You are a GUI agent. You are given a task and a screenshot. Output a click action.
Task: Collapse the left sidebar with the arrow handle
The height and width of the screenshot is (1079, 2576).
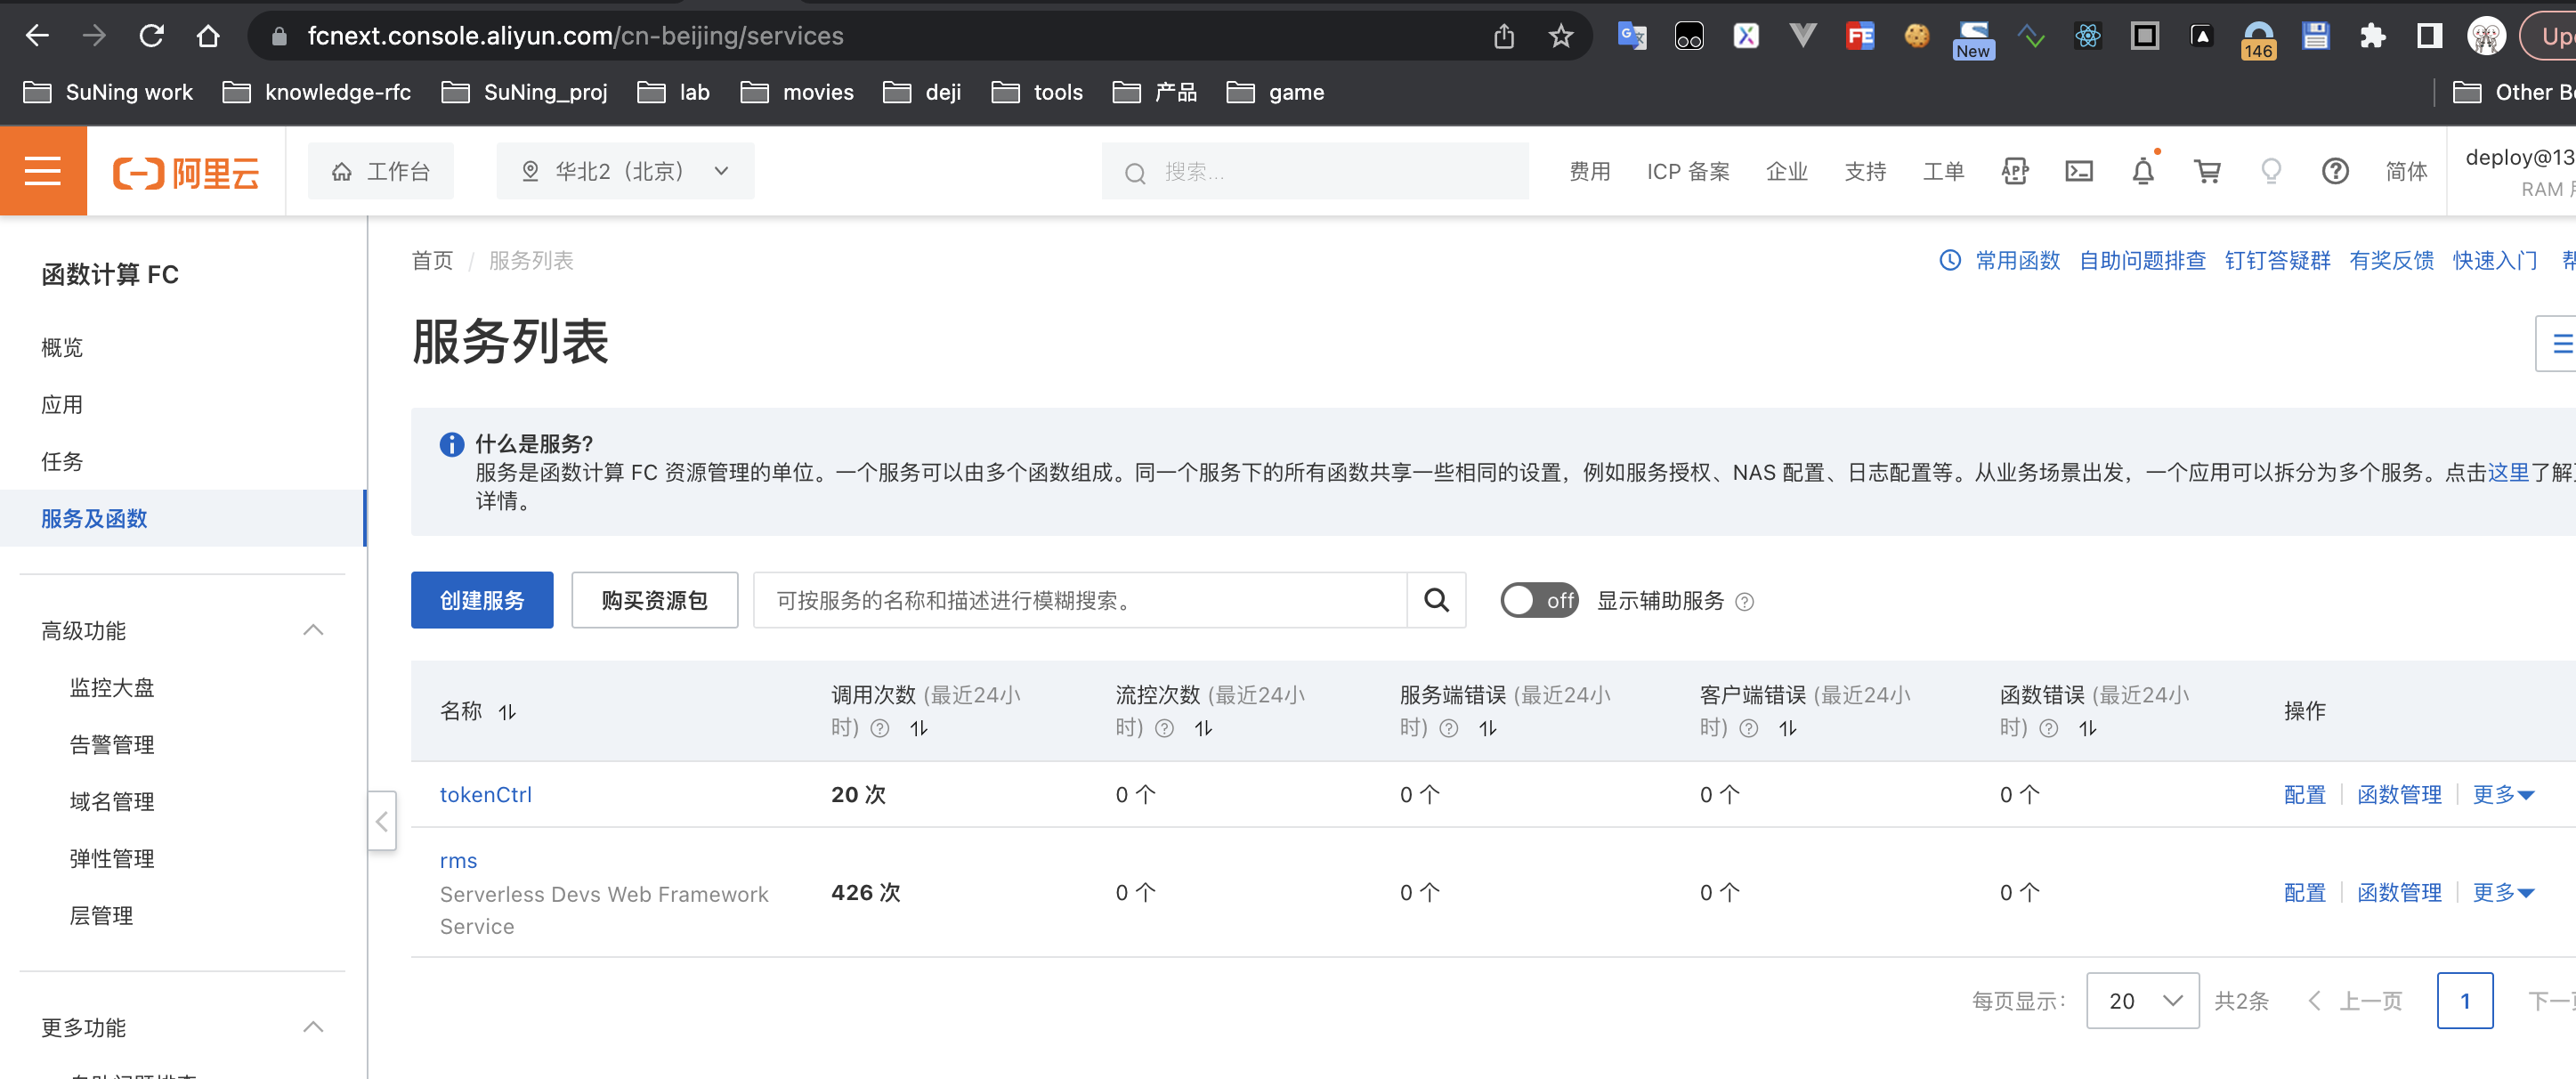coord(382,821)
